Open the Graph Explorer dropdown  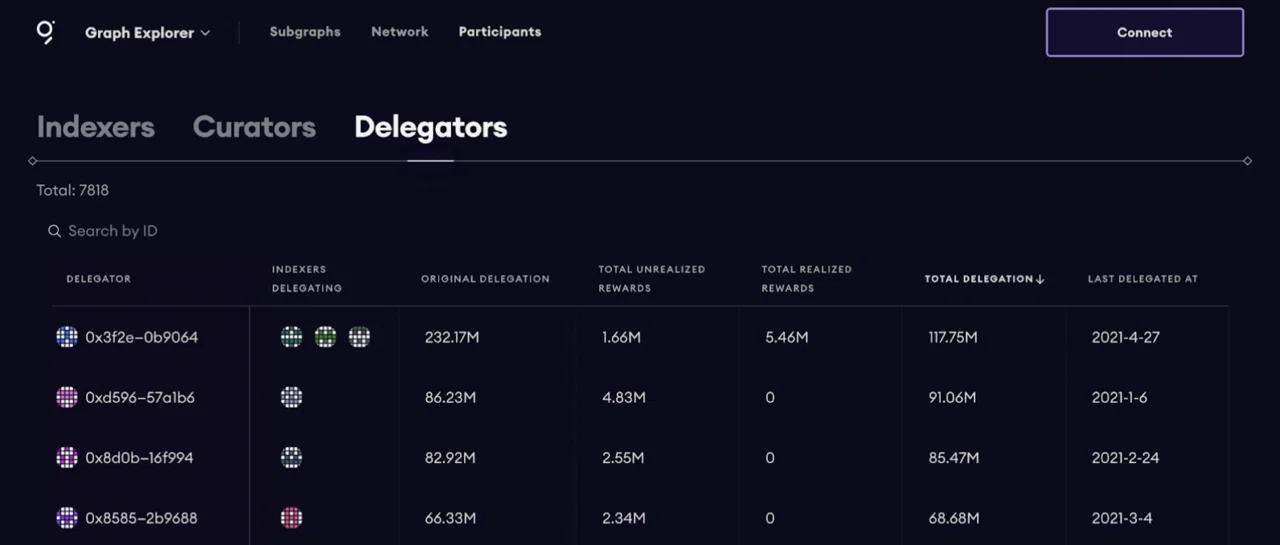(147, 33)
